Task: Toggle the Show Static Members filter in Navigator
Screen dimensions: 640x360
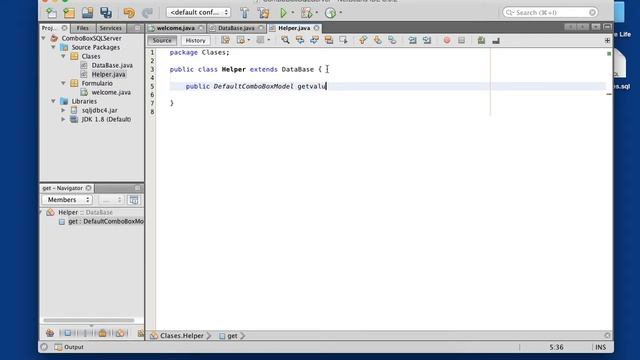Action: coord(85,333)
